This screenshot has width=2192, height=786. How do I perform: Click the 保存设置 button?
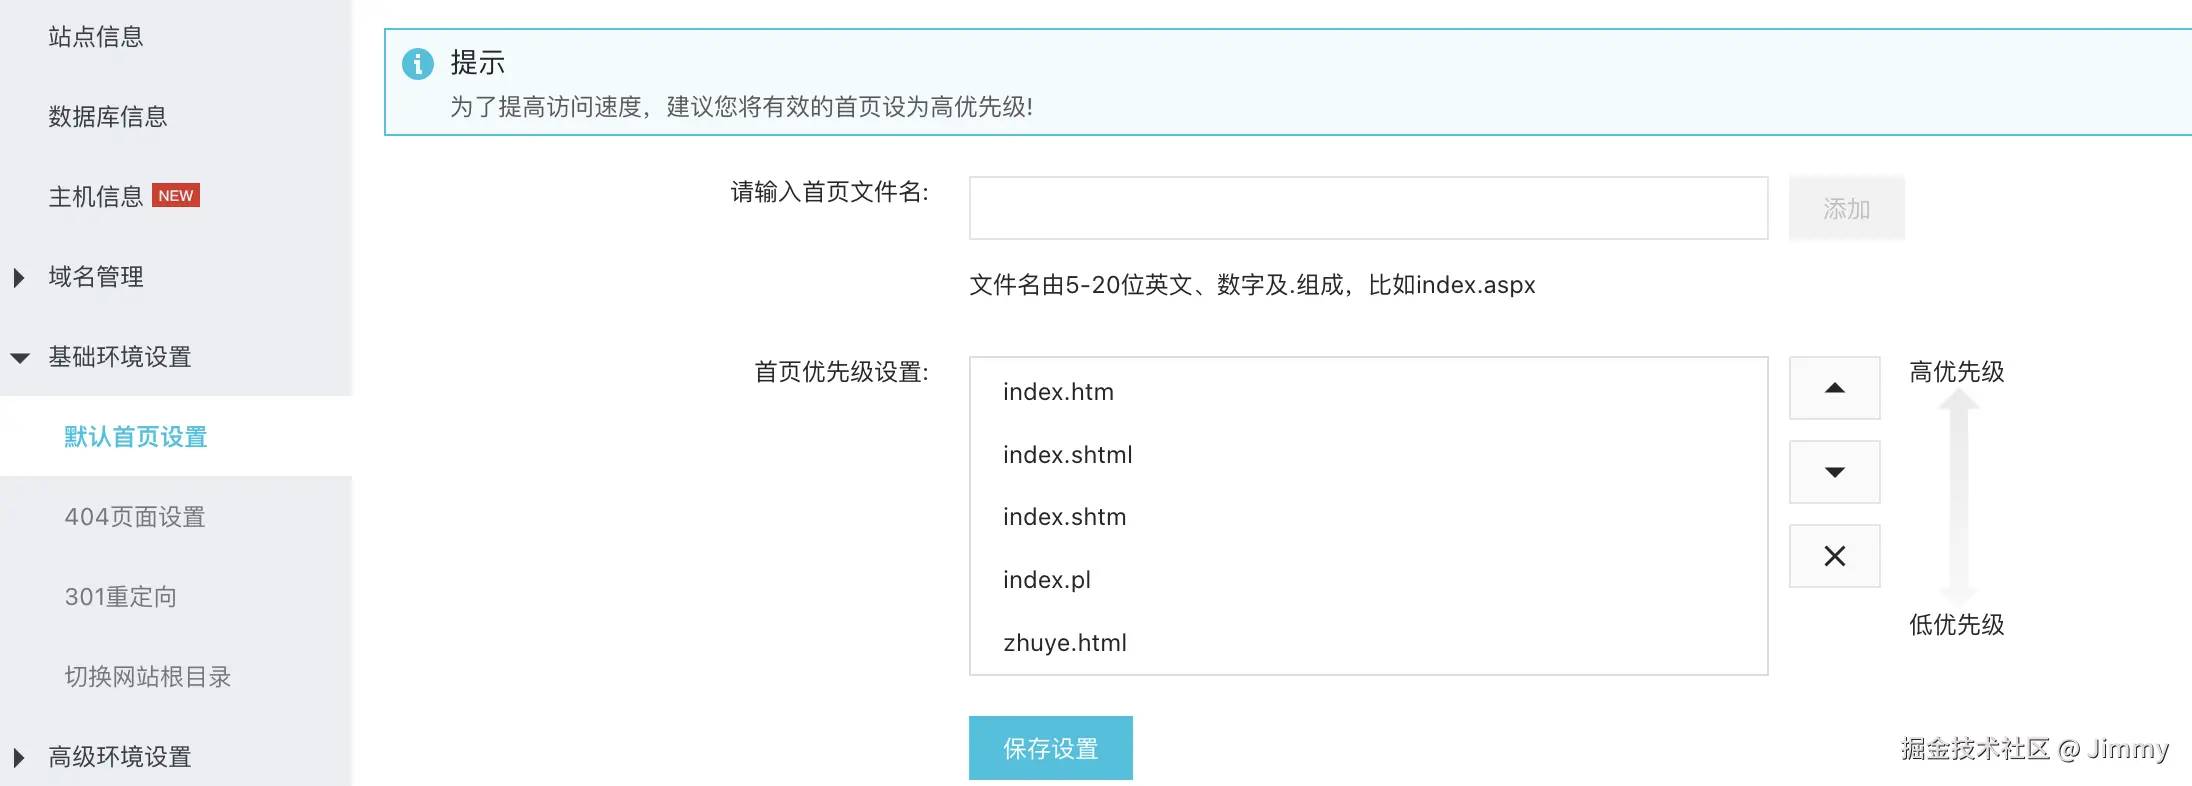coord(1050,747)
